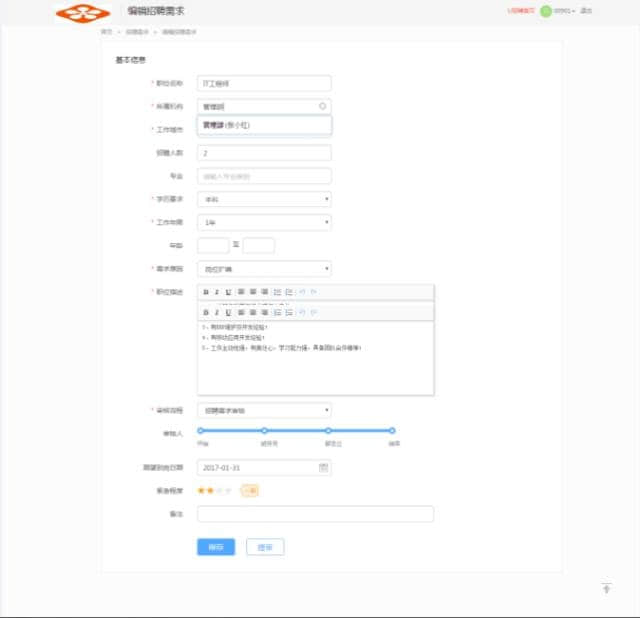Set urgency to the fourth star
The height and width of the screenshot is (618, 640).
pos(228,490)
